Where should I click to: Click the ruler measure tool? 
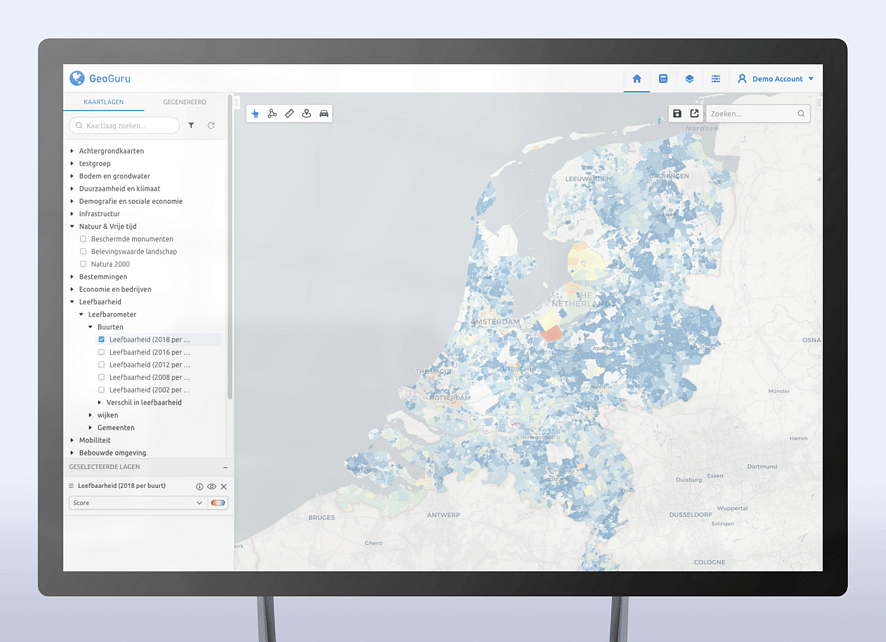click(289, 114)
